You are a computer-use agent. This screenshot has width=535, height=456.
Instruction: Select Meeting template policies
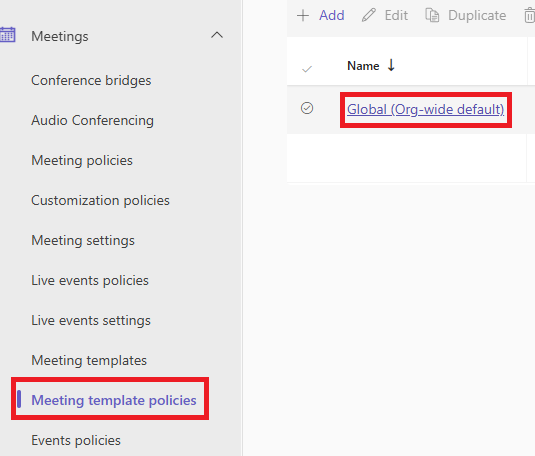coord(114,400)
